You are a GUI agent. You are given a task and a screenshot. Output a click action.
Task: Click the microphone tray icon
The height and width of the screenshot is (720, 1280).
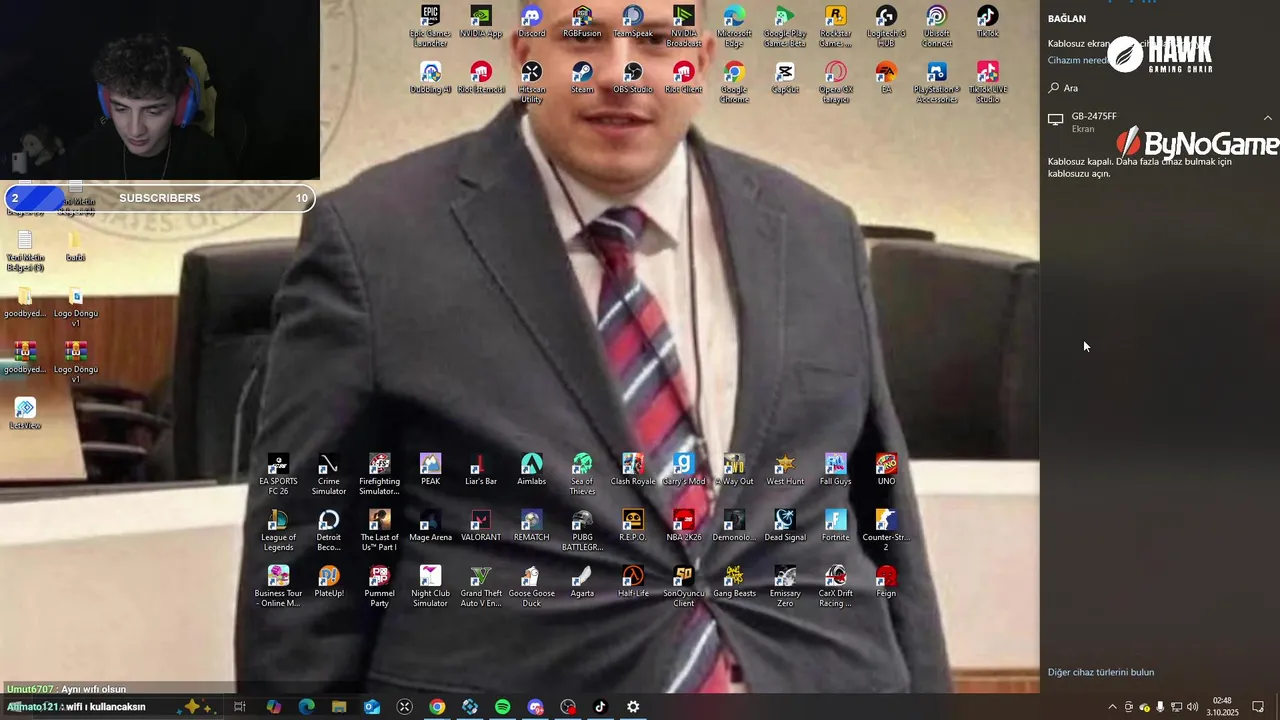click(1160, 707)
